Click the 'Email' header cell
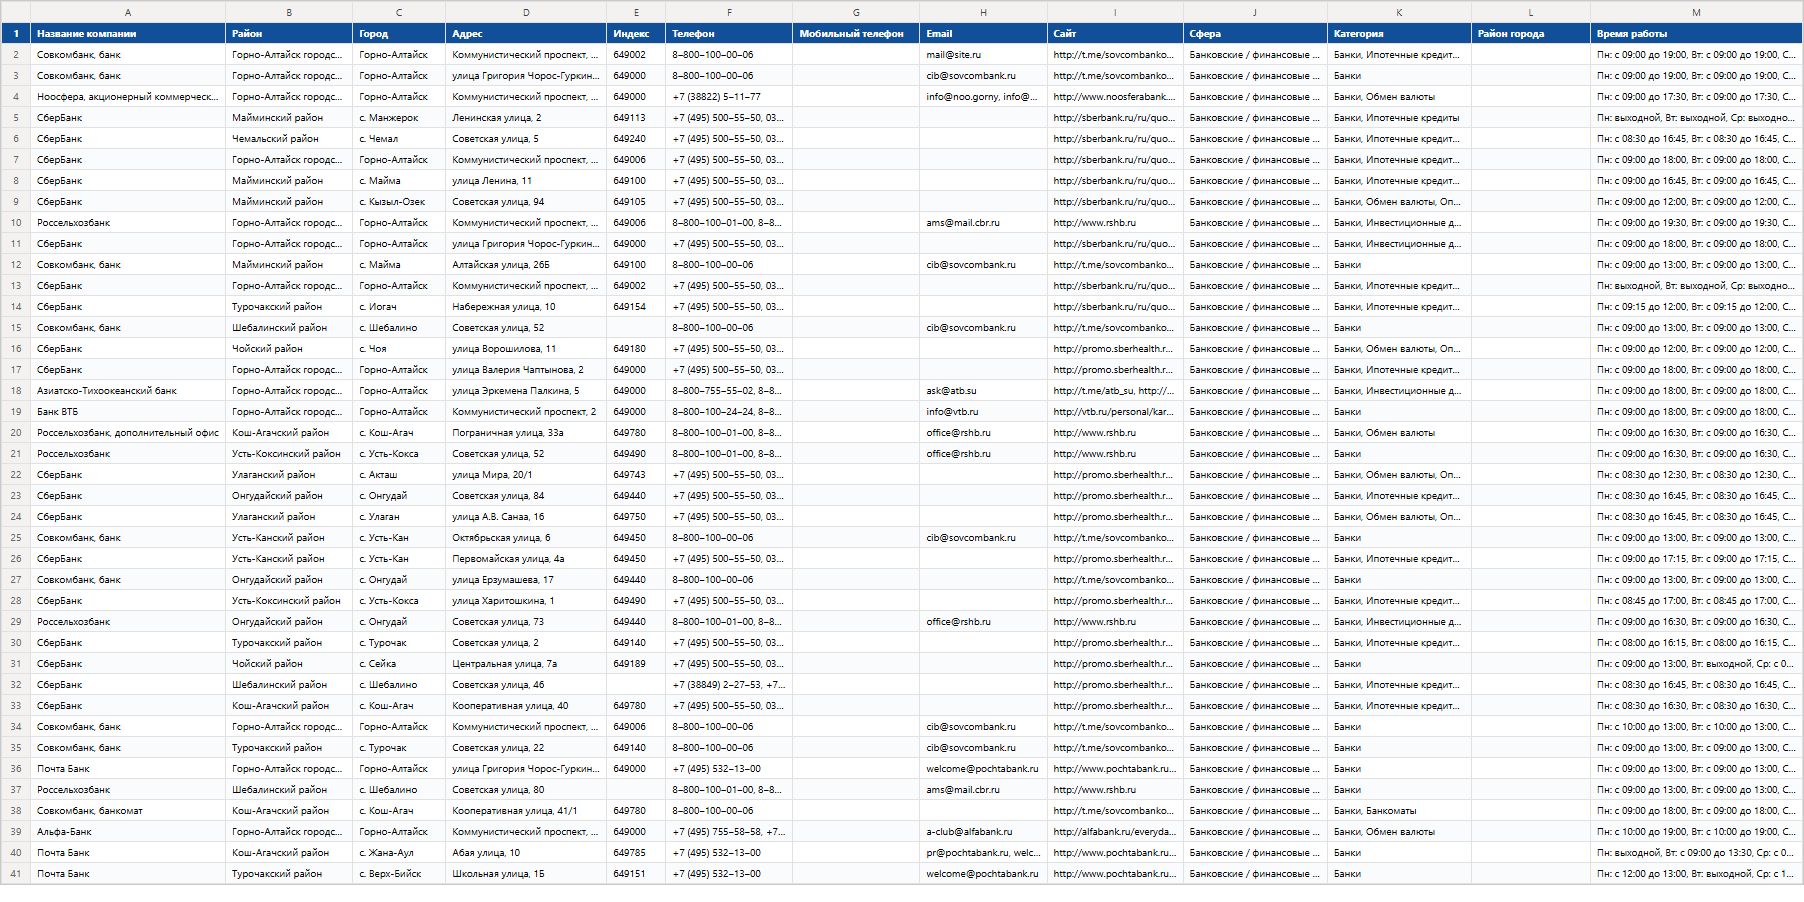This screenshot has width=1804, height=902. click(x=983, y=33)
